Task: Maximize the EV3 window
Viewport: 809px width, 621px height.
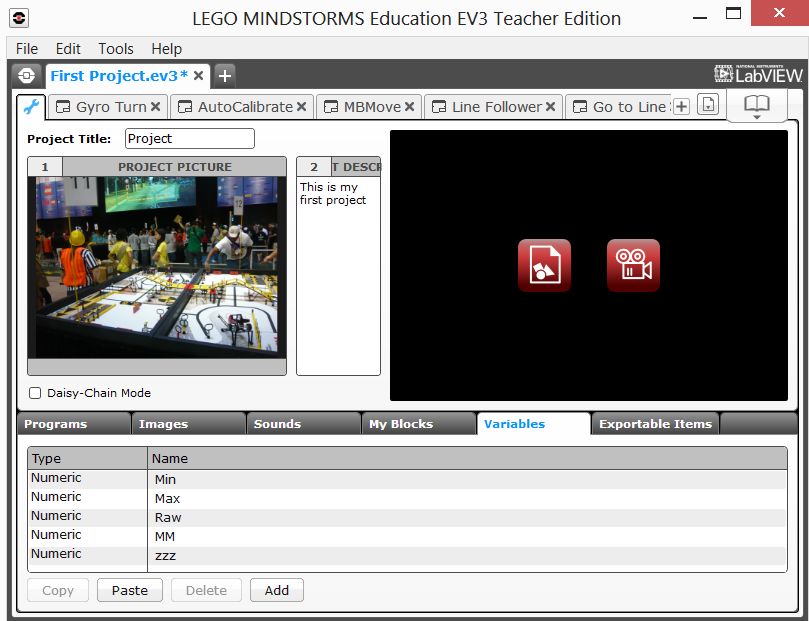Action: pyautogui.click(x=733, y=13)
